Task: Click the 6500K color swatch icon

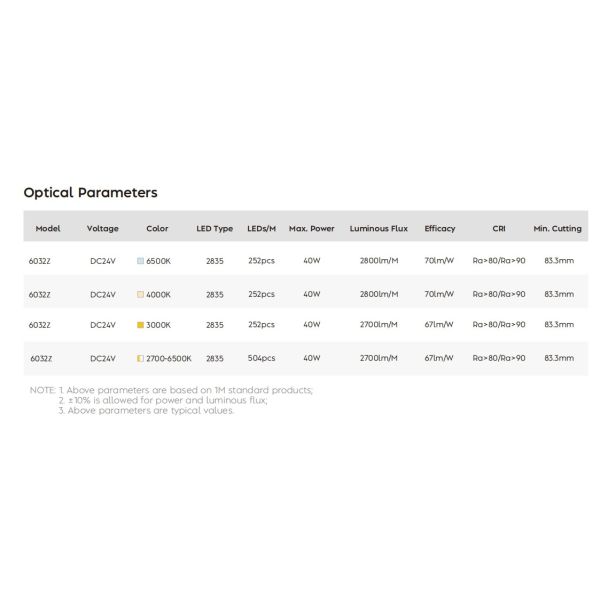Action: click(x=141, y=261)
